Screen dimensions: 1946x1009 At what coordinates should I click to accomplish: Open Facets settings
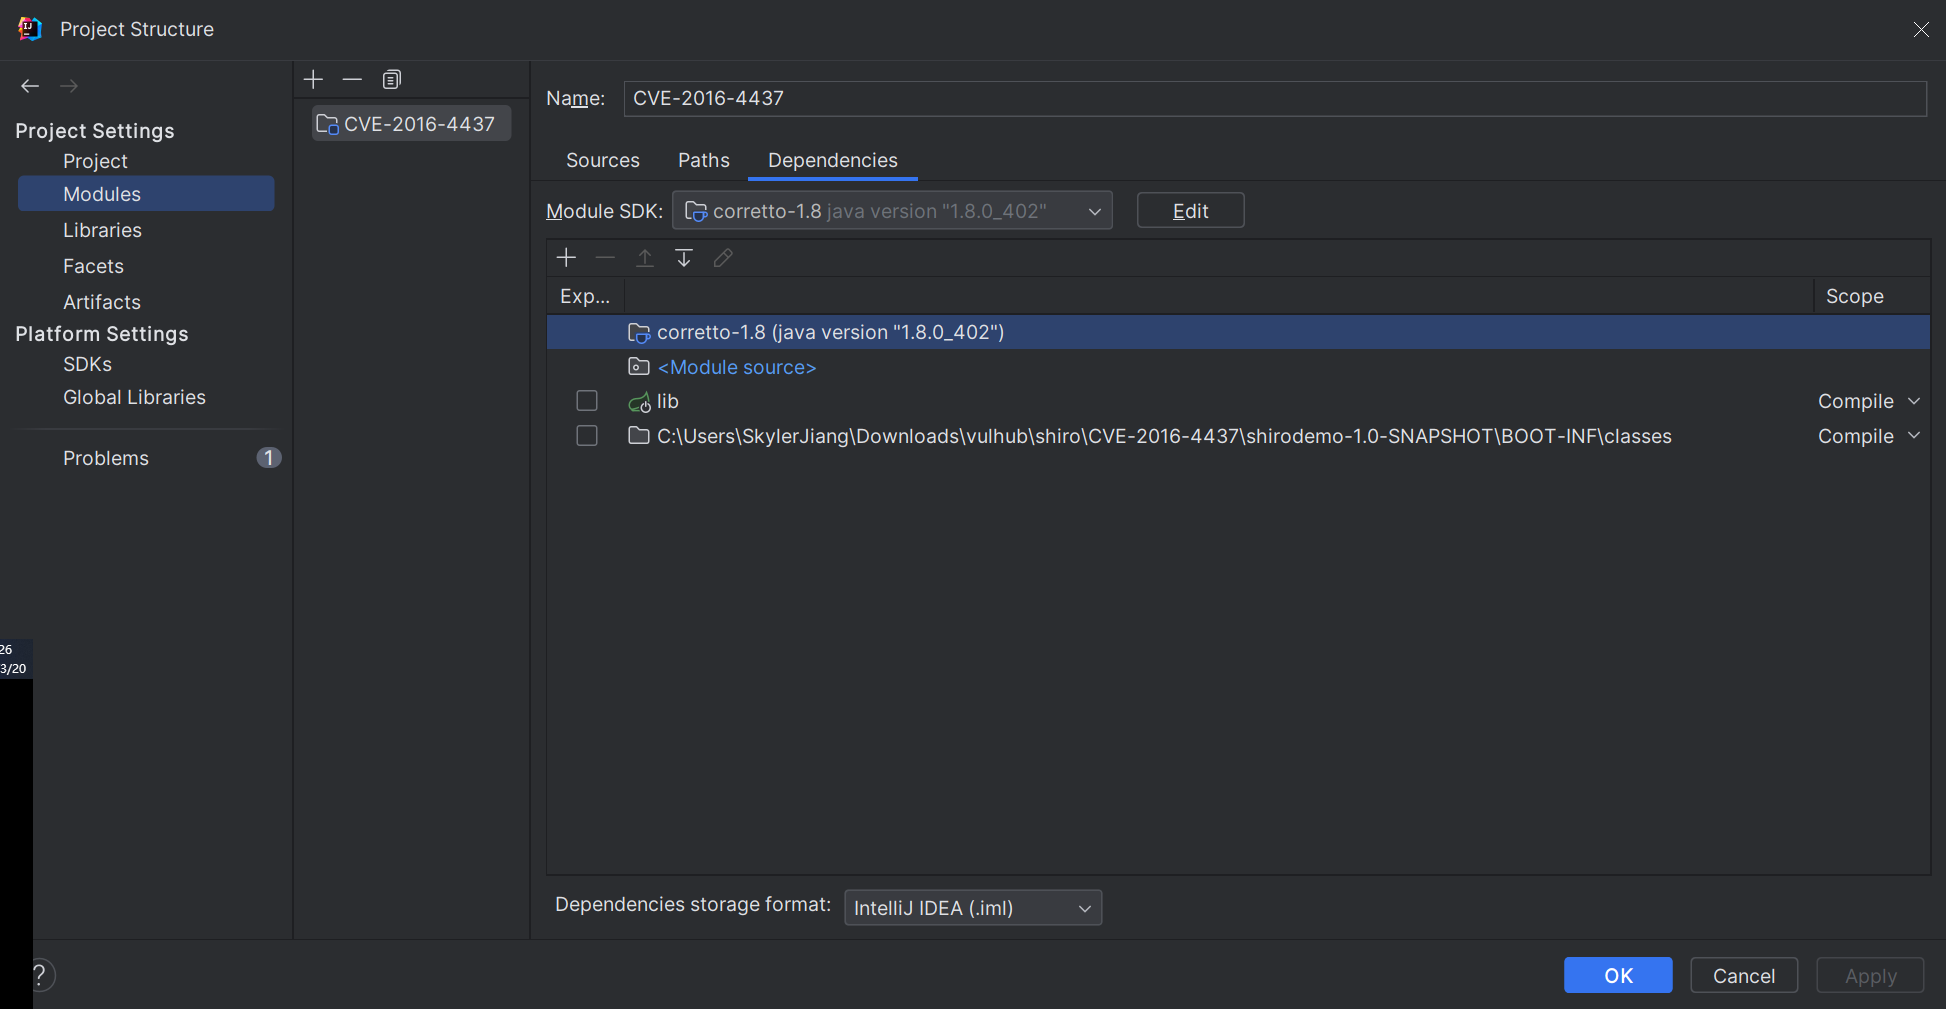pos(94,266)
